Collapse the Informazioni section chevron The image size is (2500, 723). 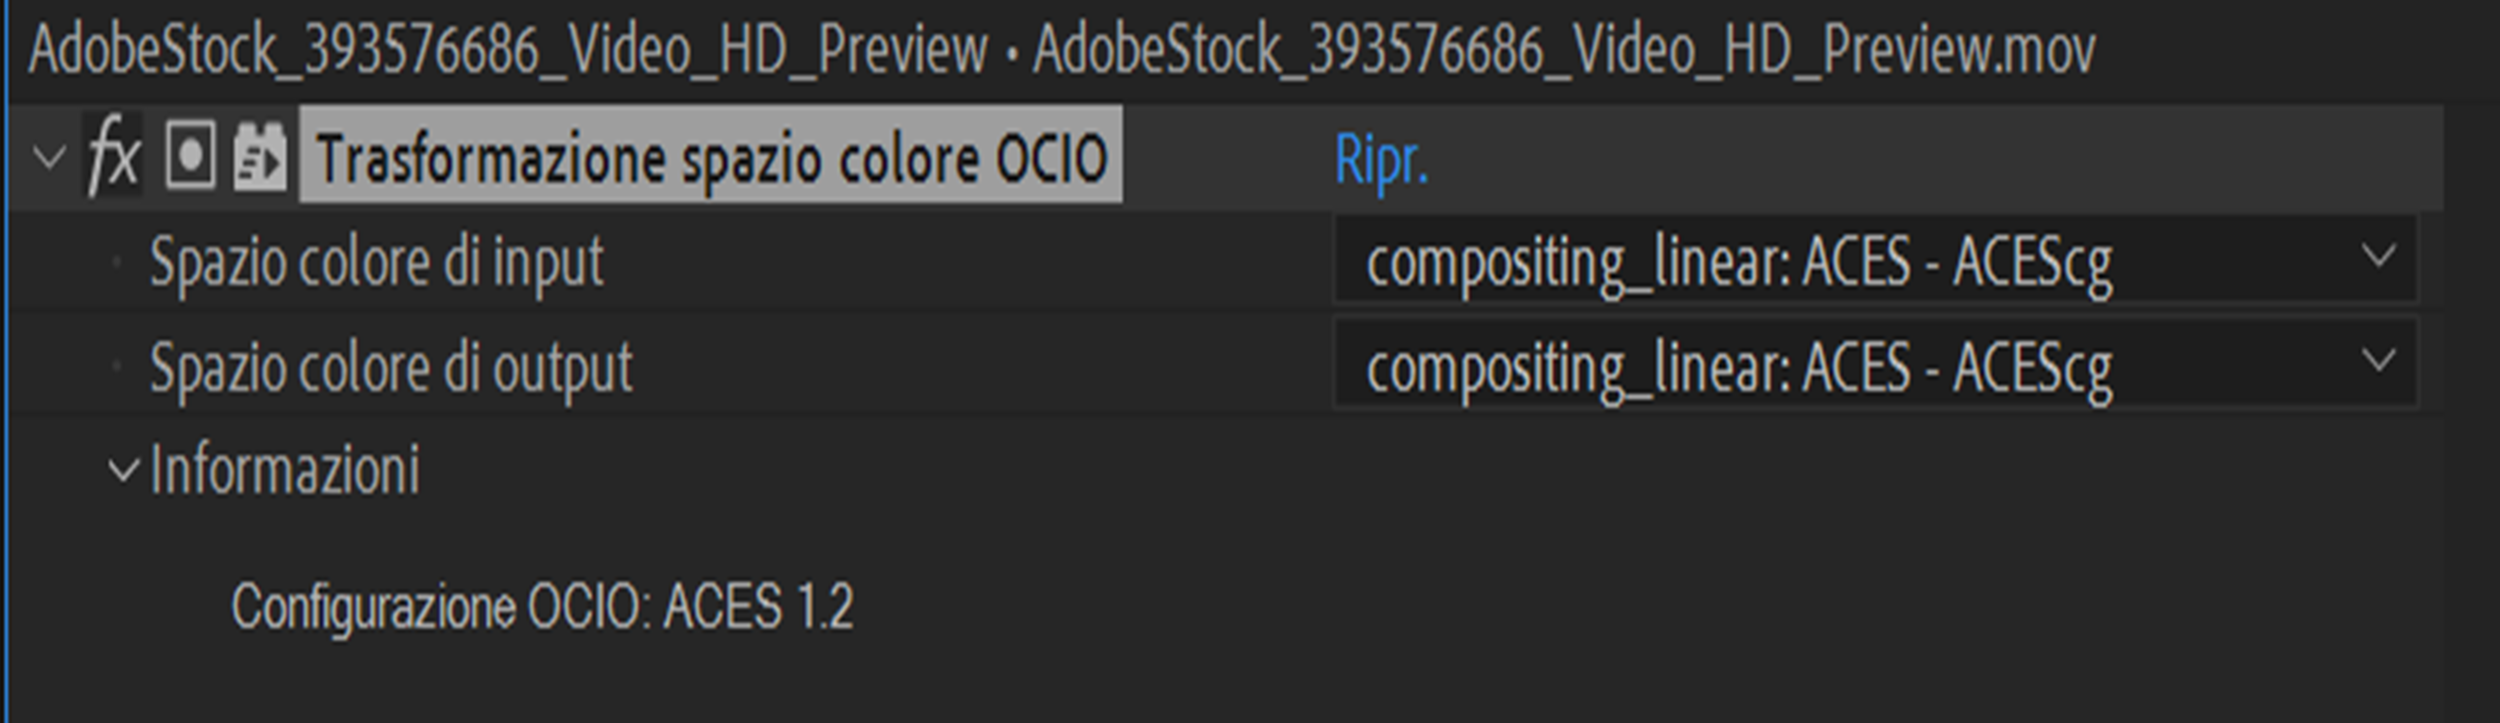(x=123, y=470)
